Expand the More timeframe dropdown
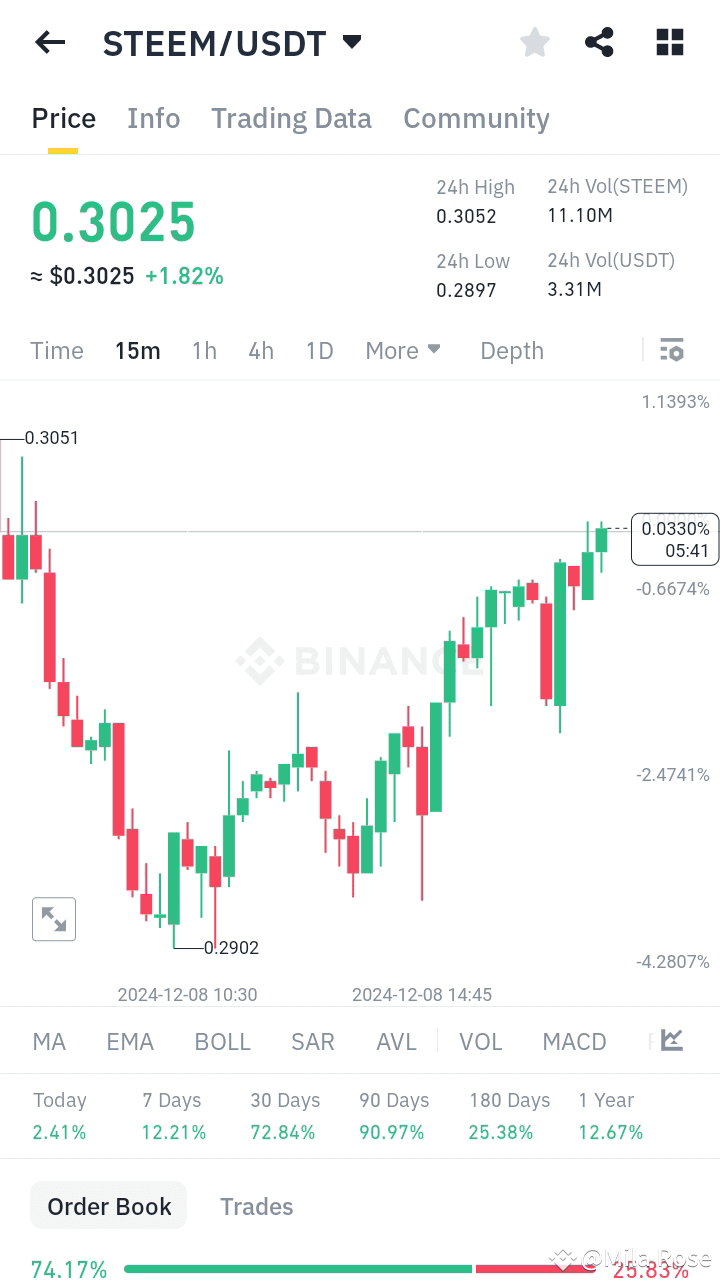This screenshot has width=720, height=1281. 403,350
